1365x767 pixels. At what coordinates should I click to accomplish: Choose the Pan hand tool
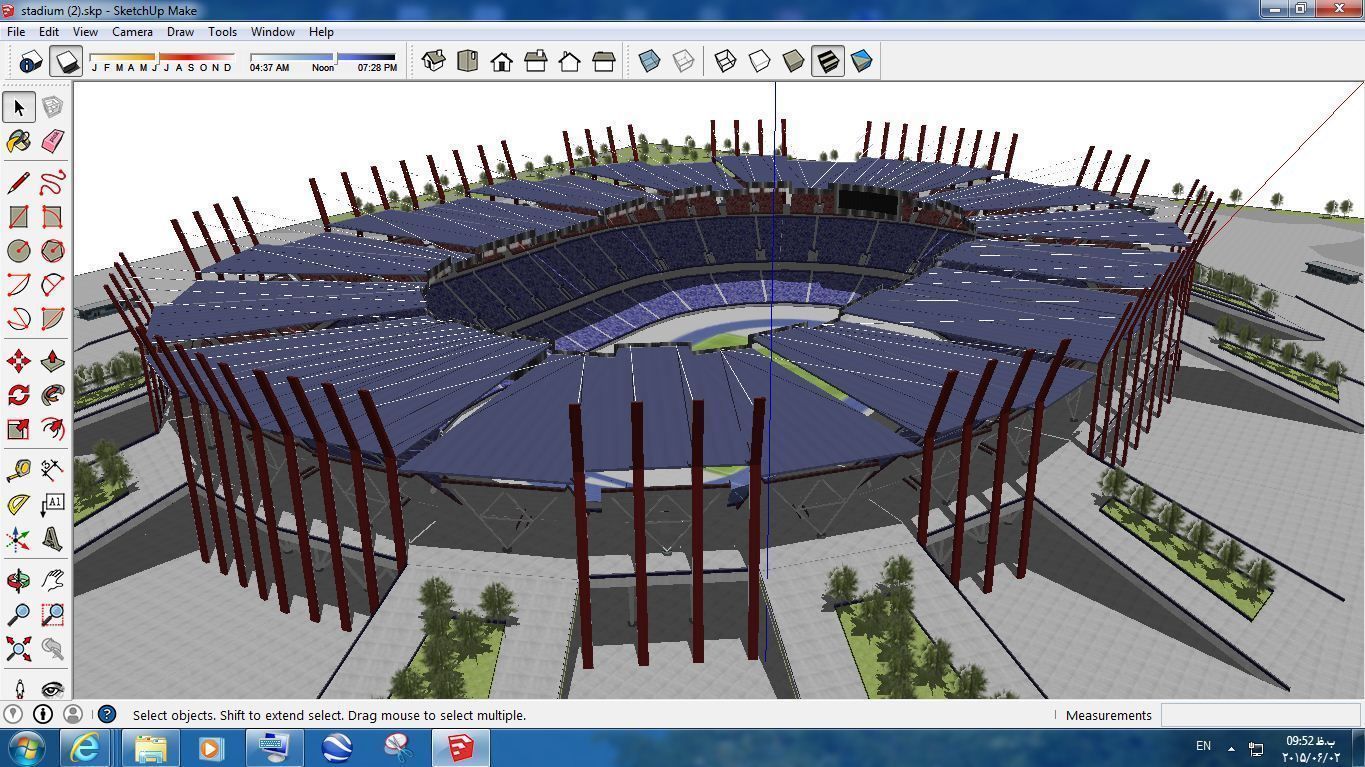(53, 580)
